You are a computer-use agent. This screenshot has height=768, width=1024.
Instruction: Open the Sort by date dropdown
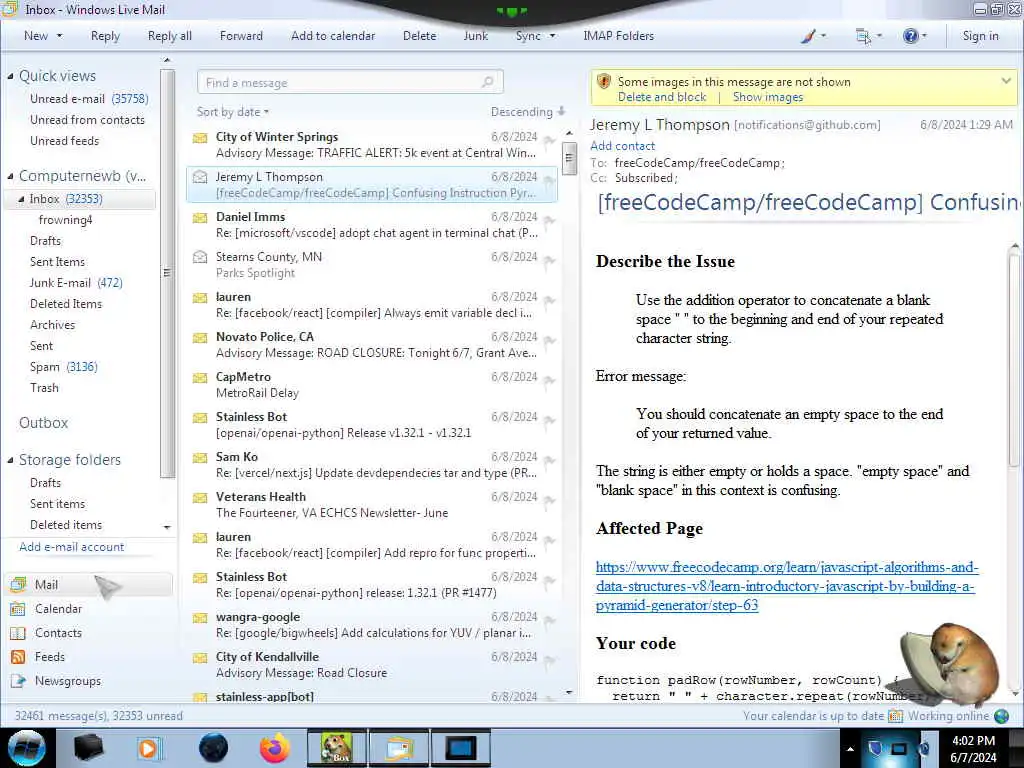coord(233,112)
